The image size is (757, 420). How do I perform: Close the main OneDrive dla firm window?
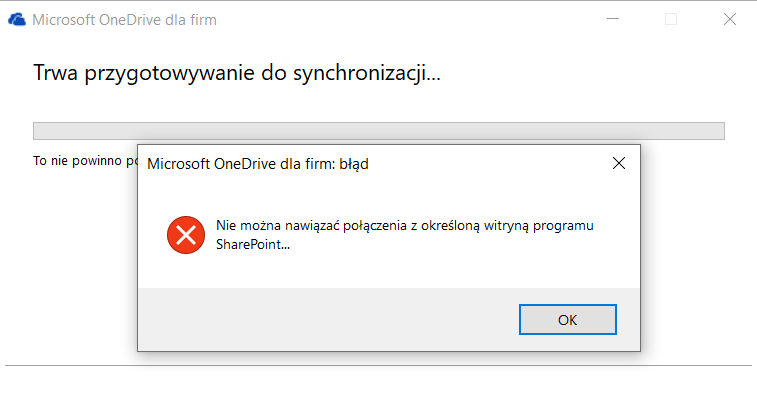tap(727, 19)
